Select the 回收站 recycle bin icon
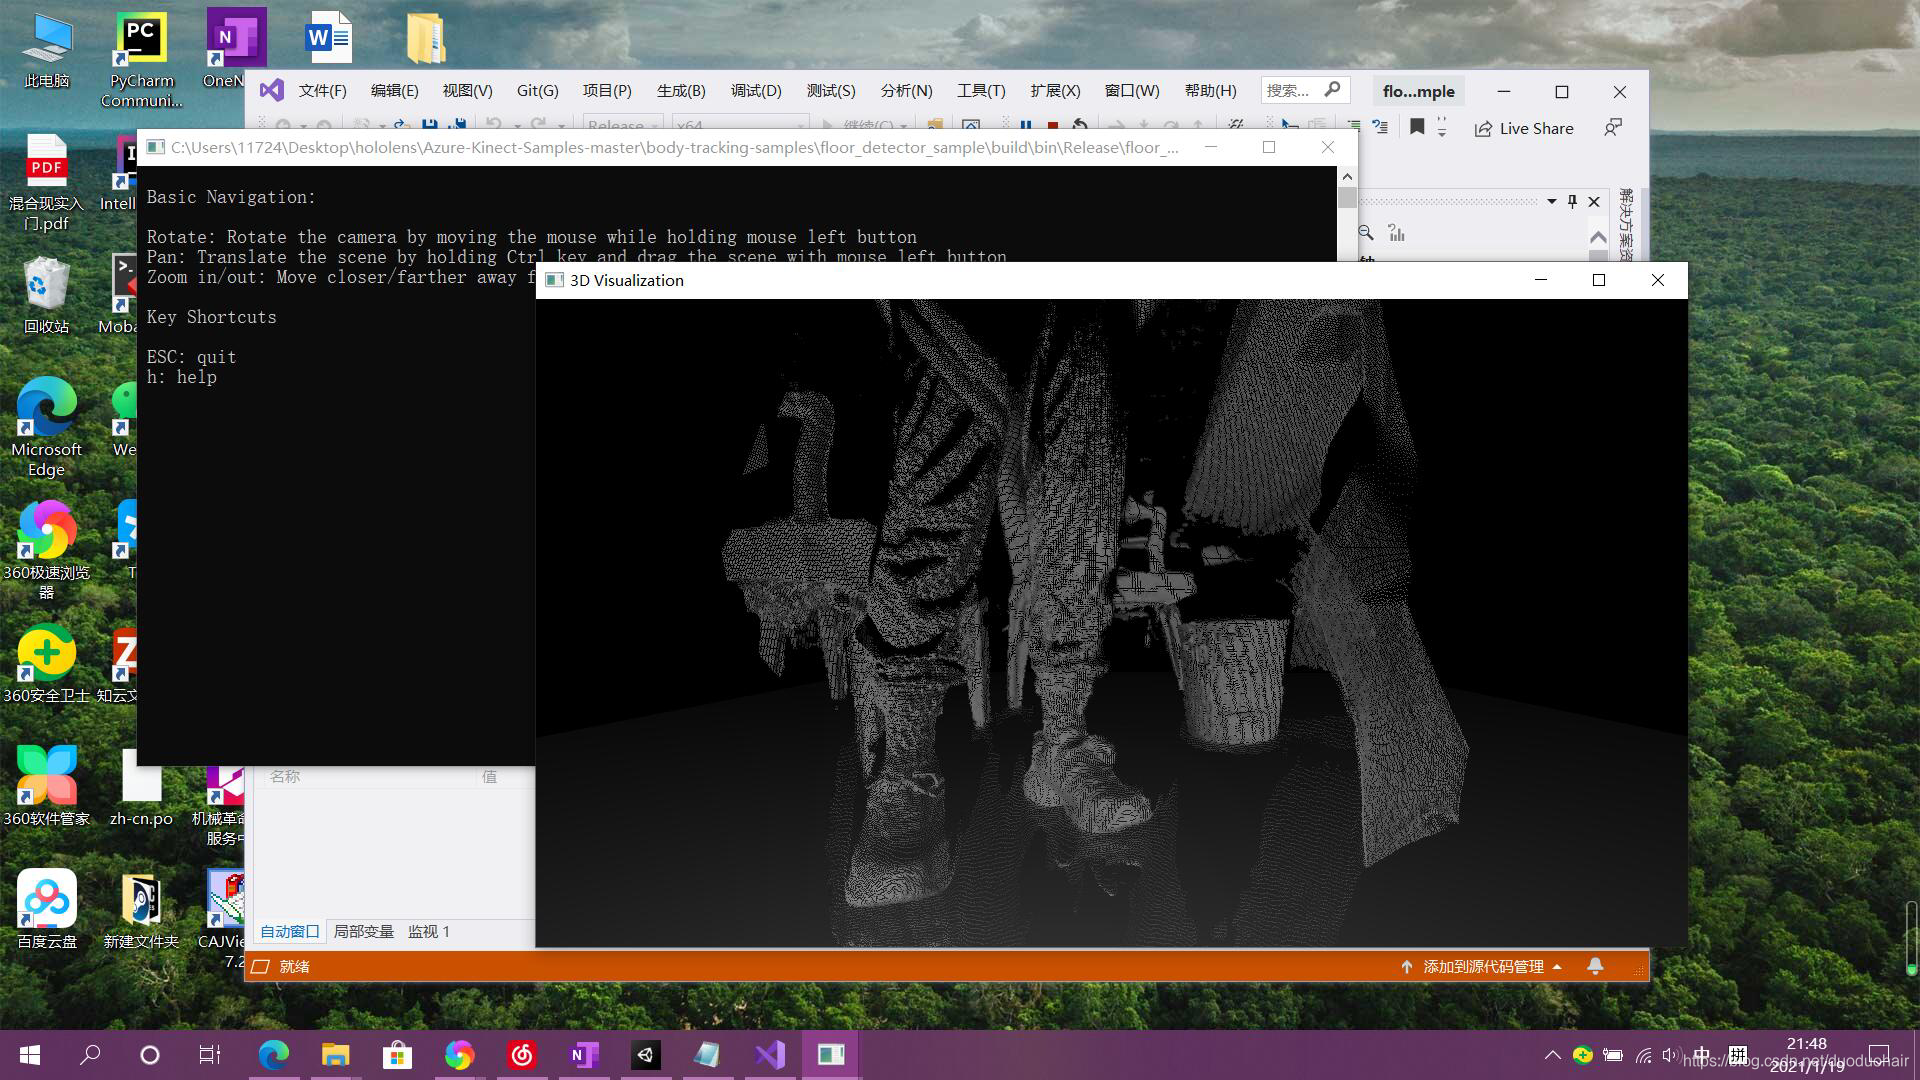The height and width of the screenshot is (1080, 1920). pyautogui.click(x=46, y=295)
